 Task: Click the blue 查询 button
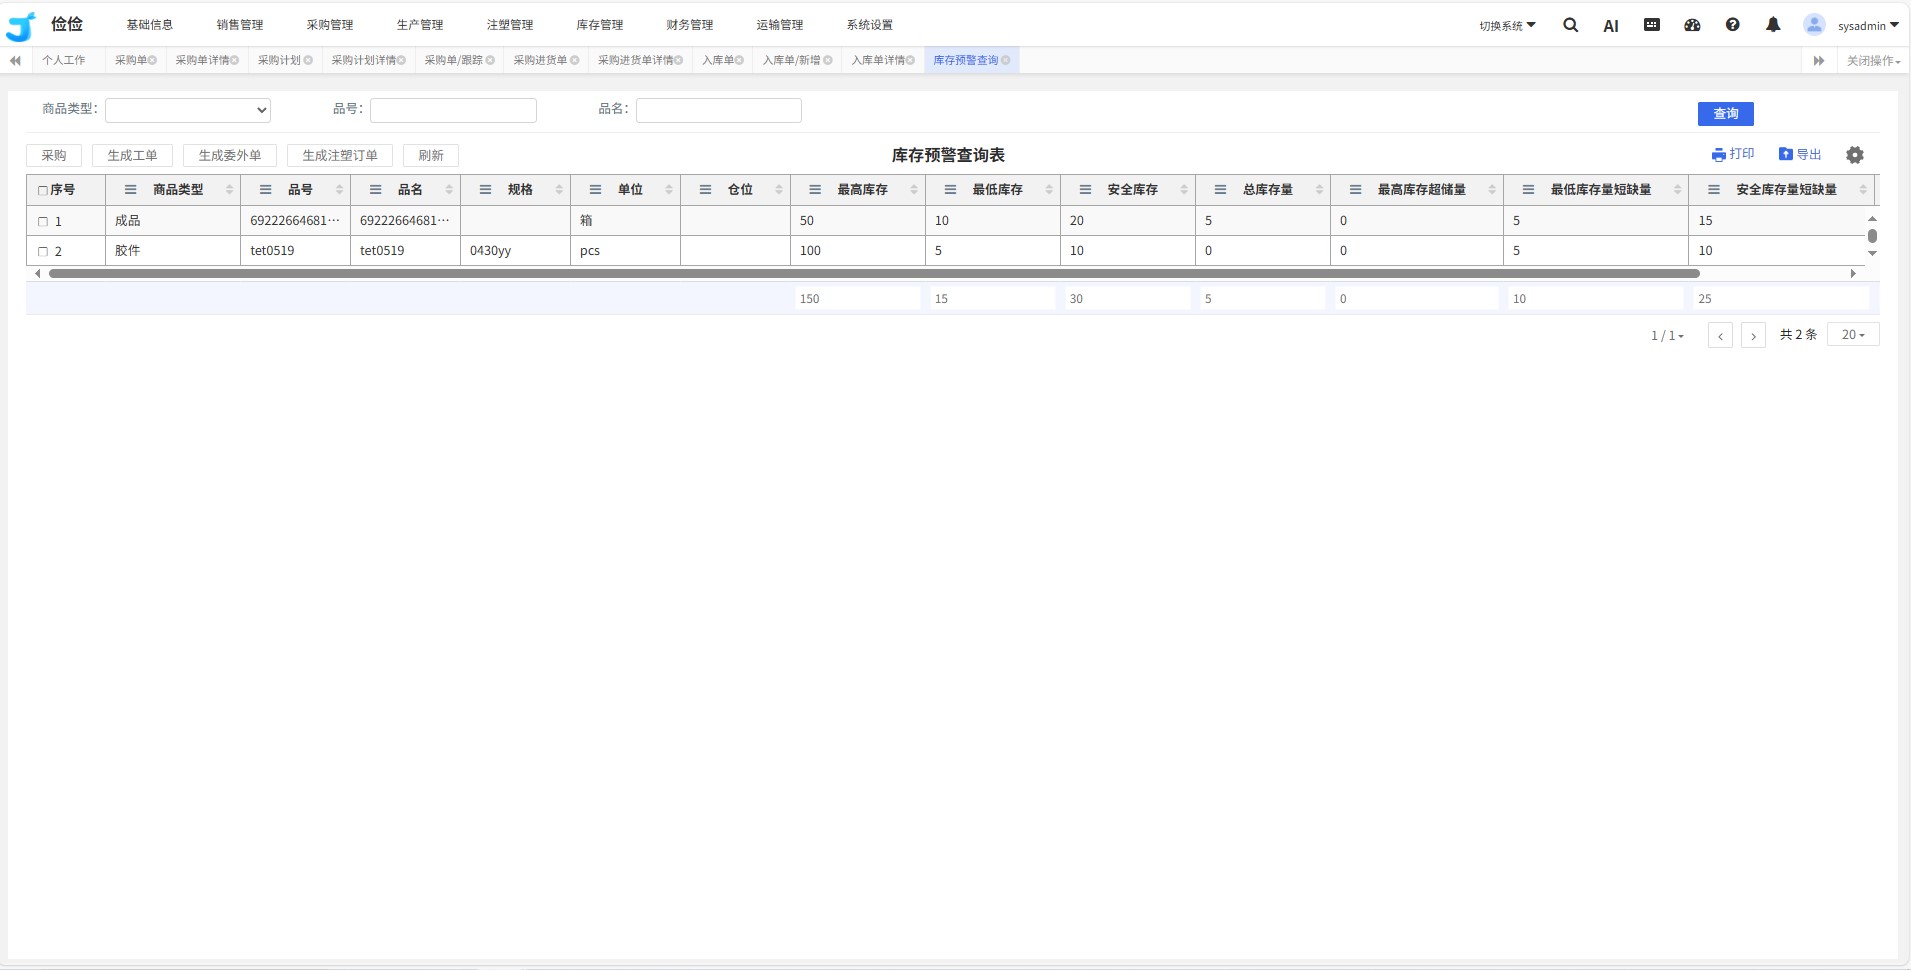tap(1725, 114)
